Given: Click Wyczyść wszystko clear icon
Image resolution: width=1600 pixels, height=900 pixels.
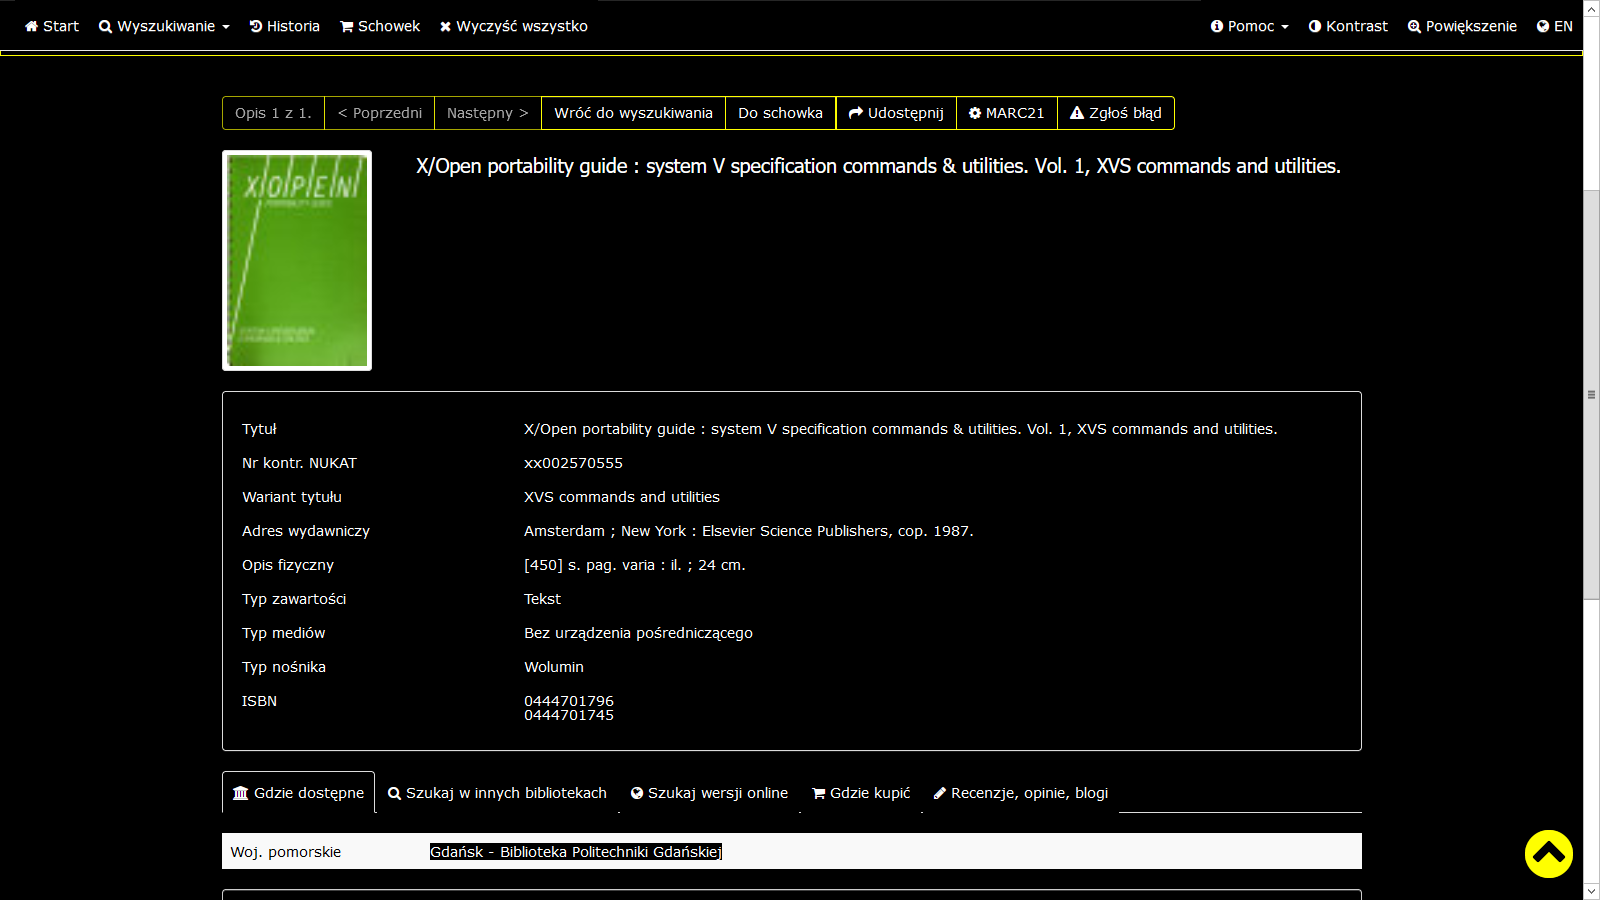Looking at the screenshot, I should 446,27.
